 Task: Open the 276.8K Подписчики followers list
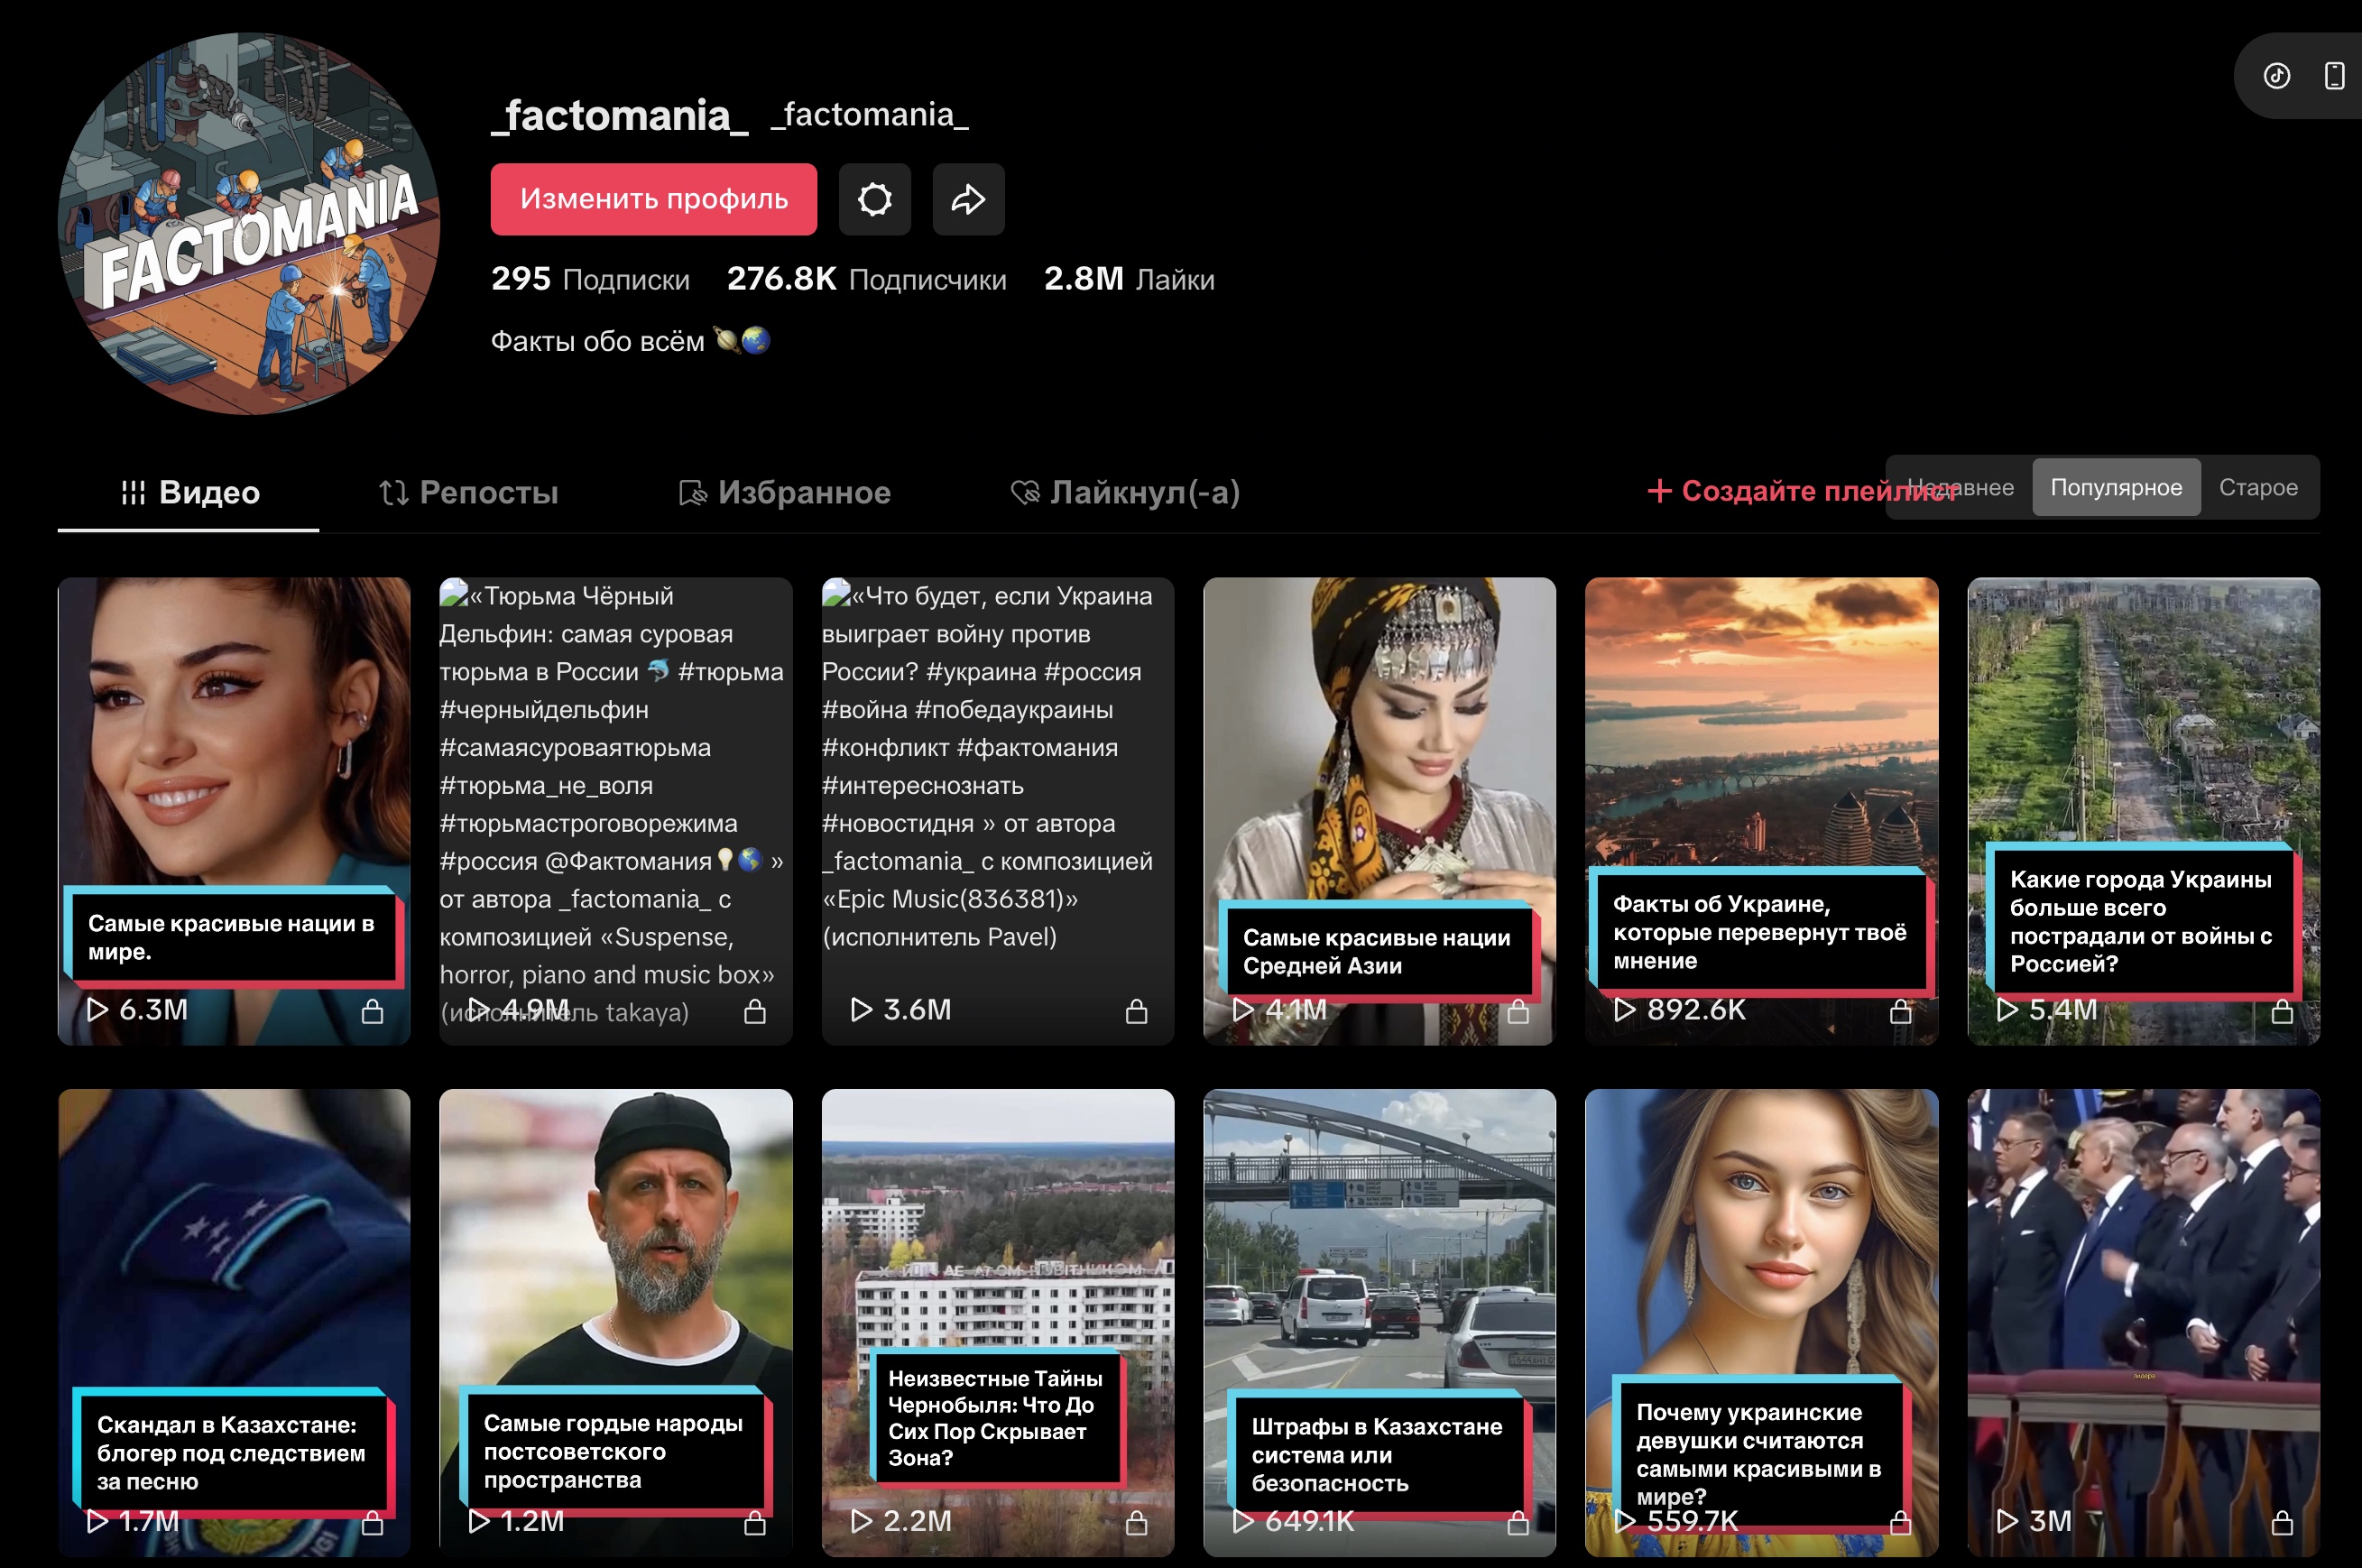click(866, 279)
